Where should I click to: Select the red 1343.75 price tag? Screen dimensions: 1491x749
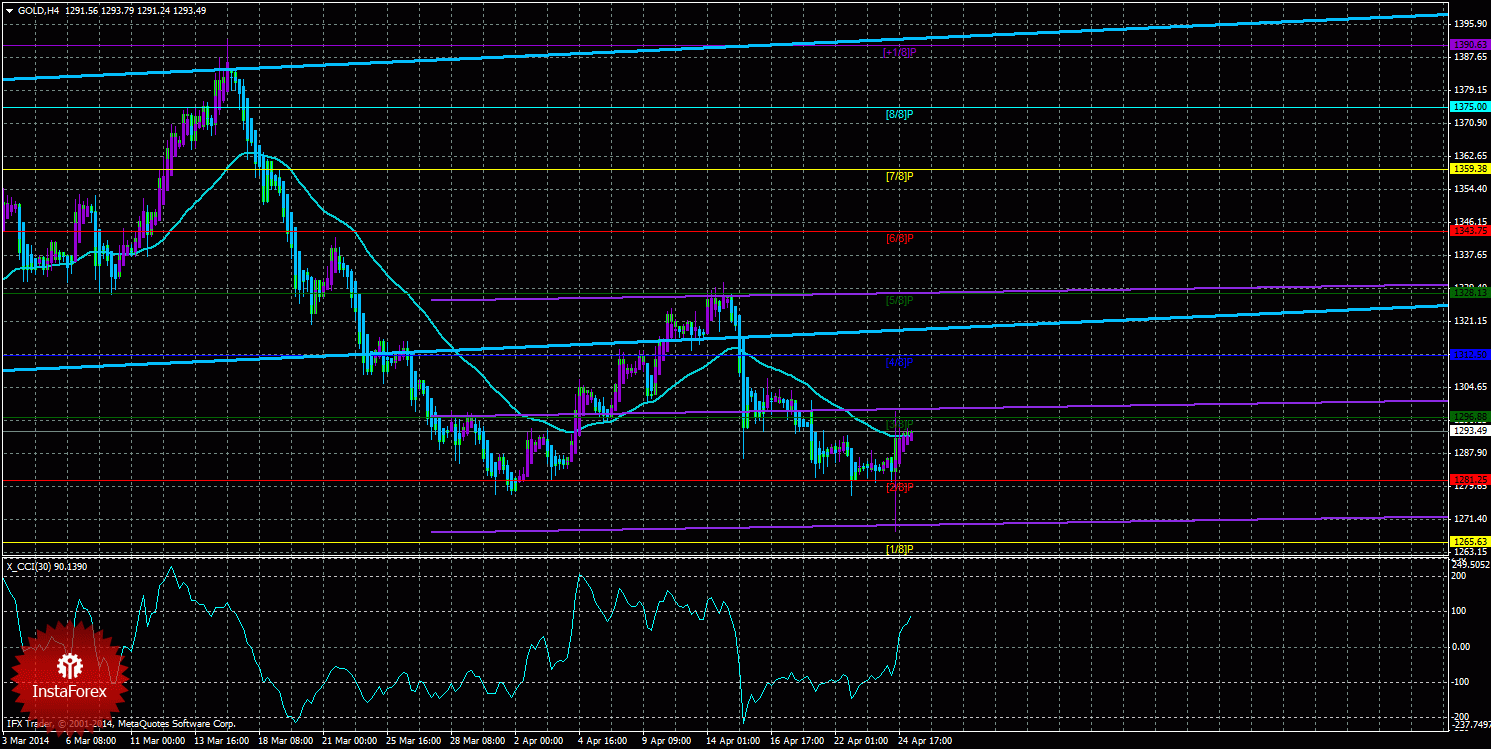(x=1469, y=230)
